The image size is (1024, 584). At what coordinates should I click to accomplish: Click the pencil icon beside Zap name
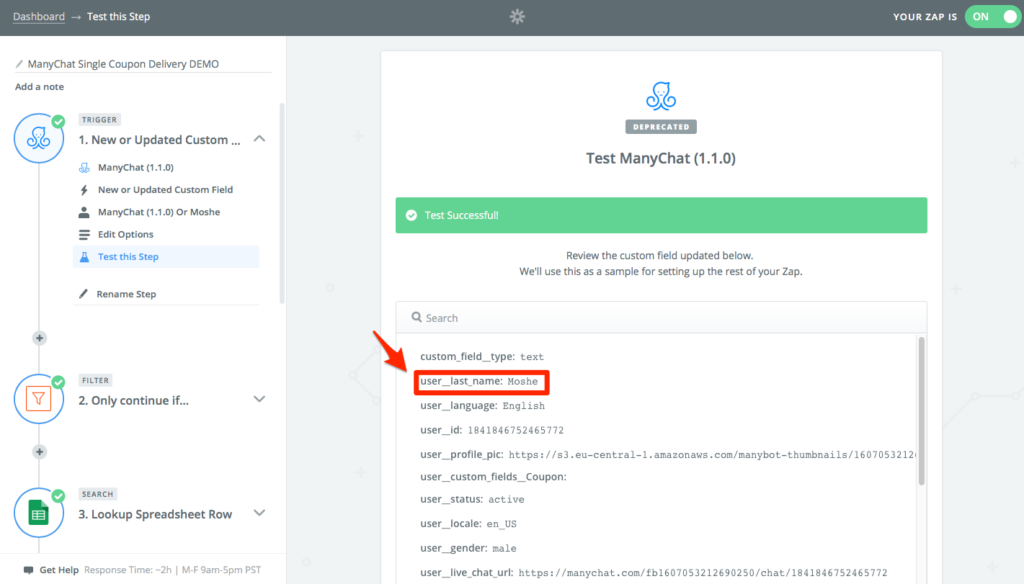coord(19,64)
